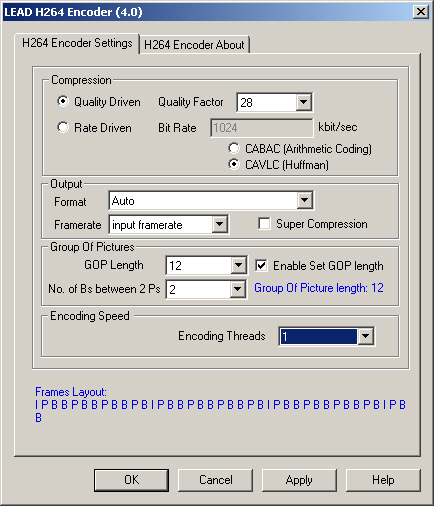Image resolution: width=436 pixels, height=508 pixels.
Task: Click the Output group label
Action: point(66,184)
